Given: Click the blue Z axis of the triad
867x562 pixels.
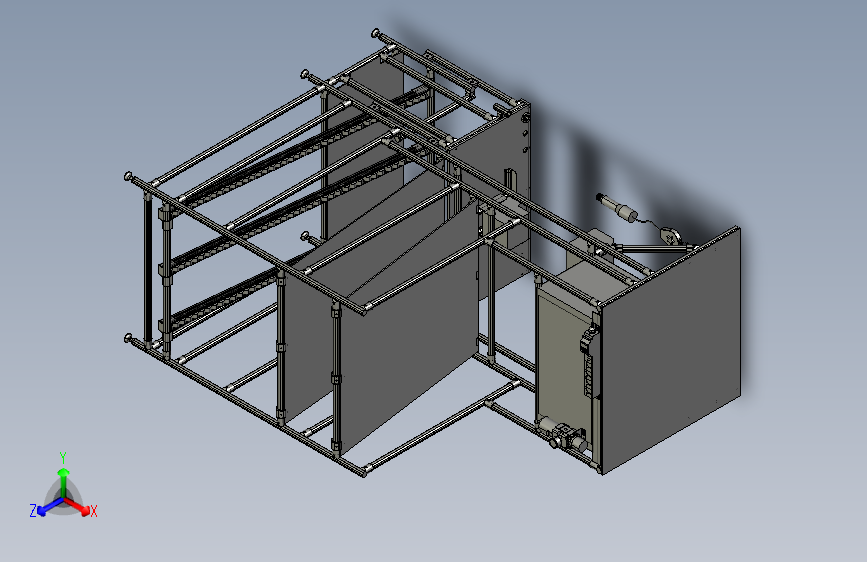Looking at the screenshot, I should (50, 506).
